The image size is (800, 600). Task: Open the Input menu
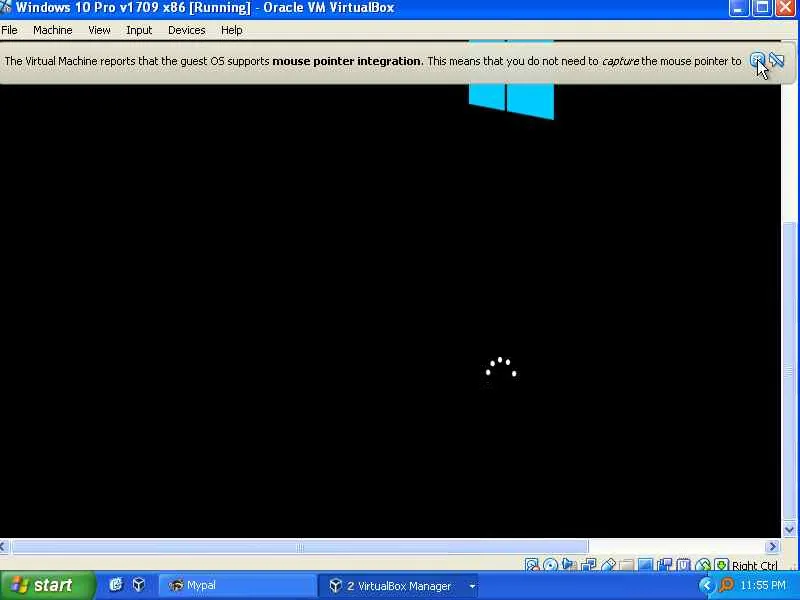coord(139,30)
